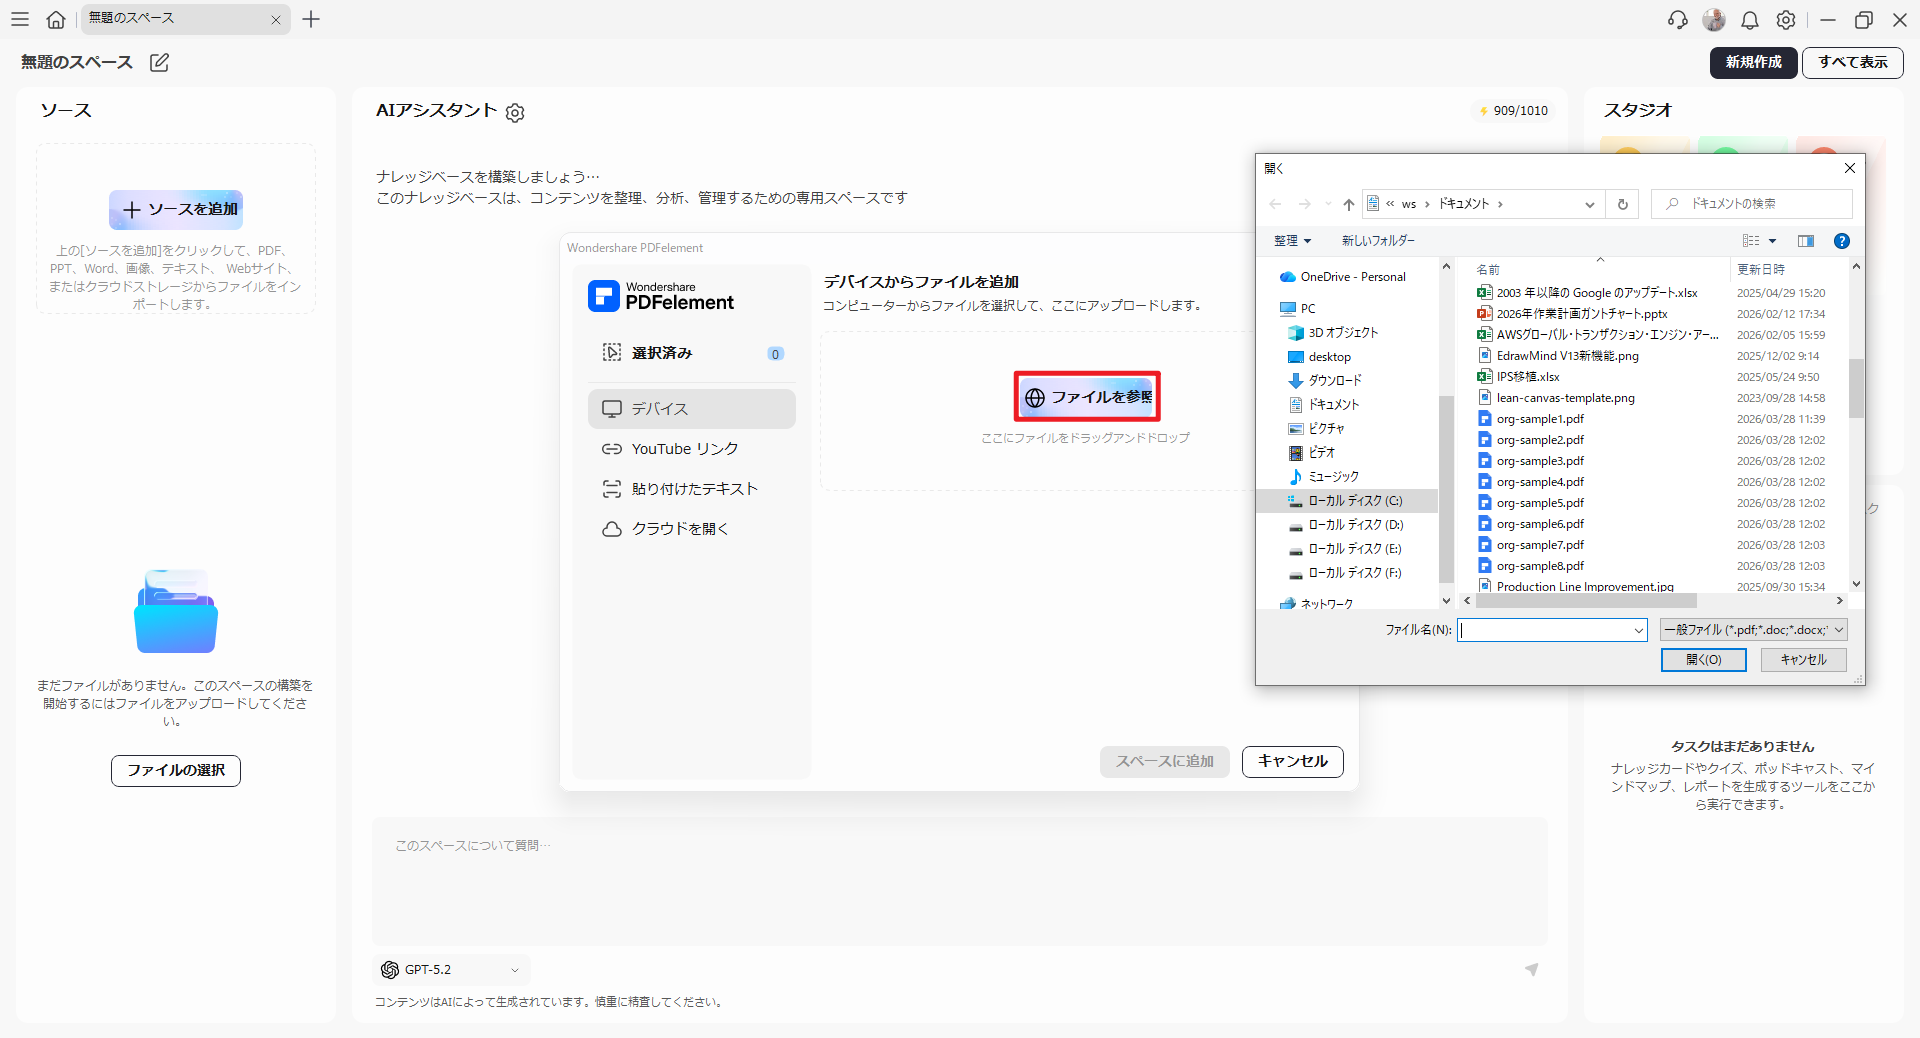Screen dimensions: 1920x1038
Task: Click the send message arrow icon
Action: [x=1531, y=969]
